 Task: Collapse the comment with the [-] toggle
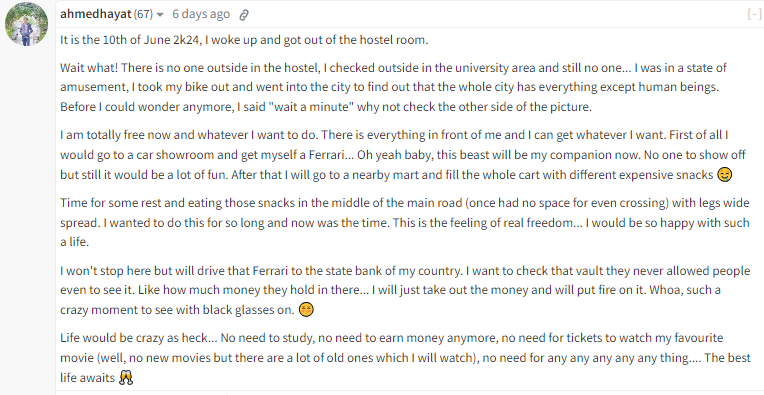pos(754,14)
